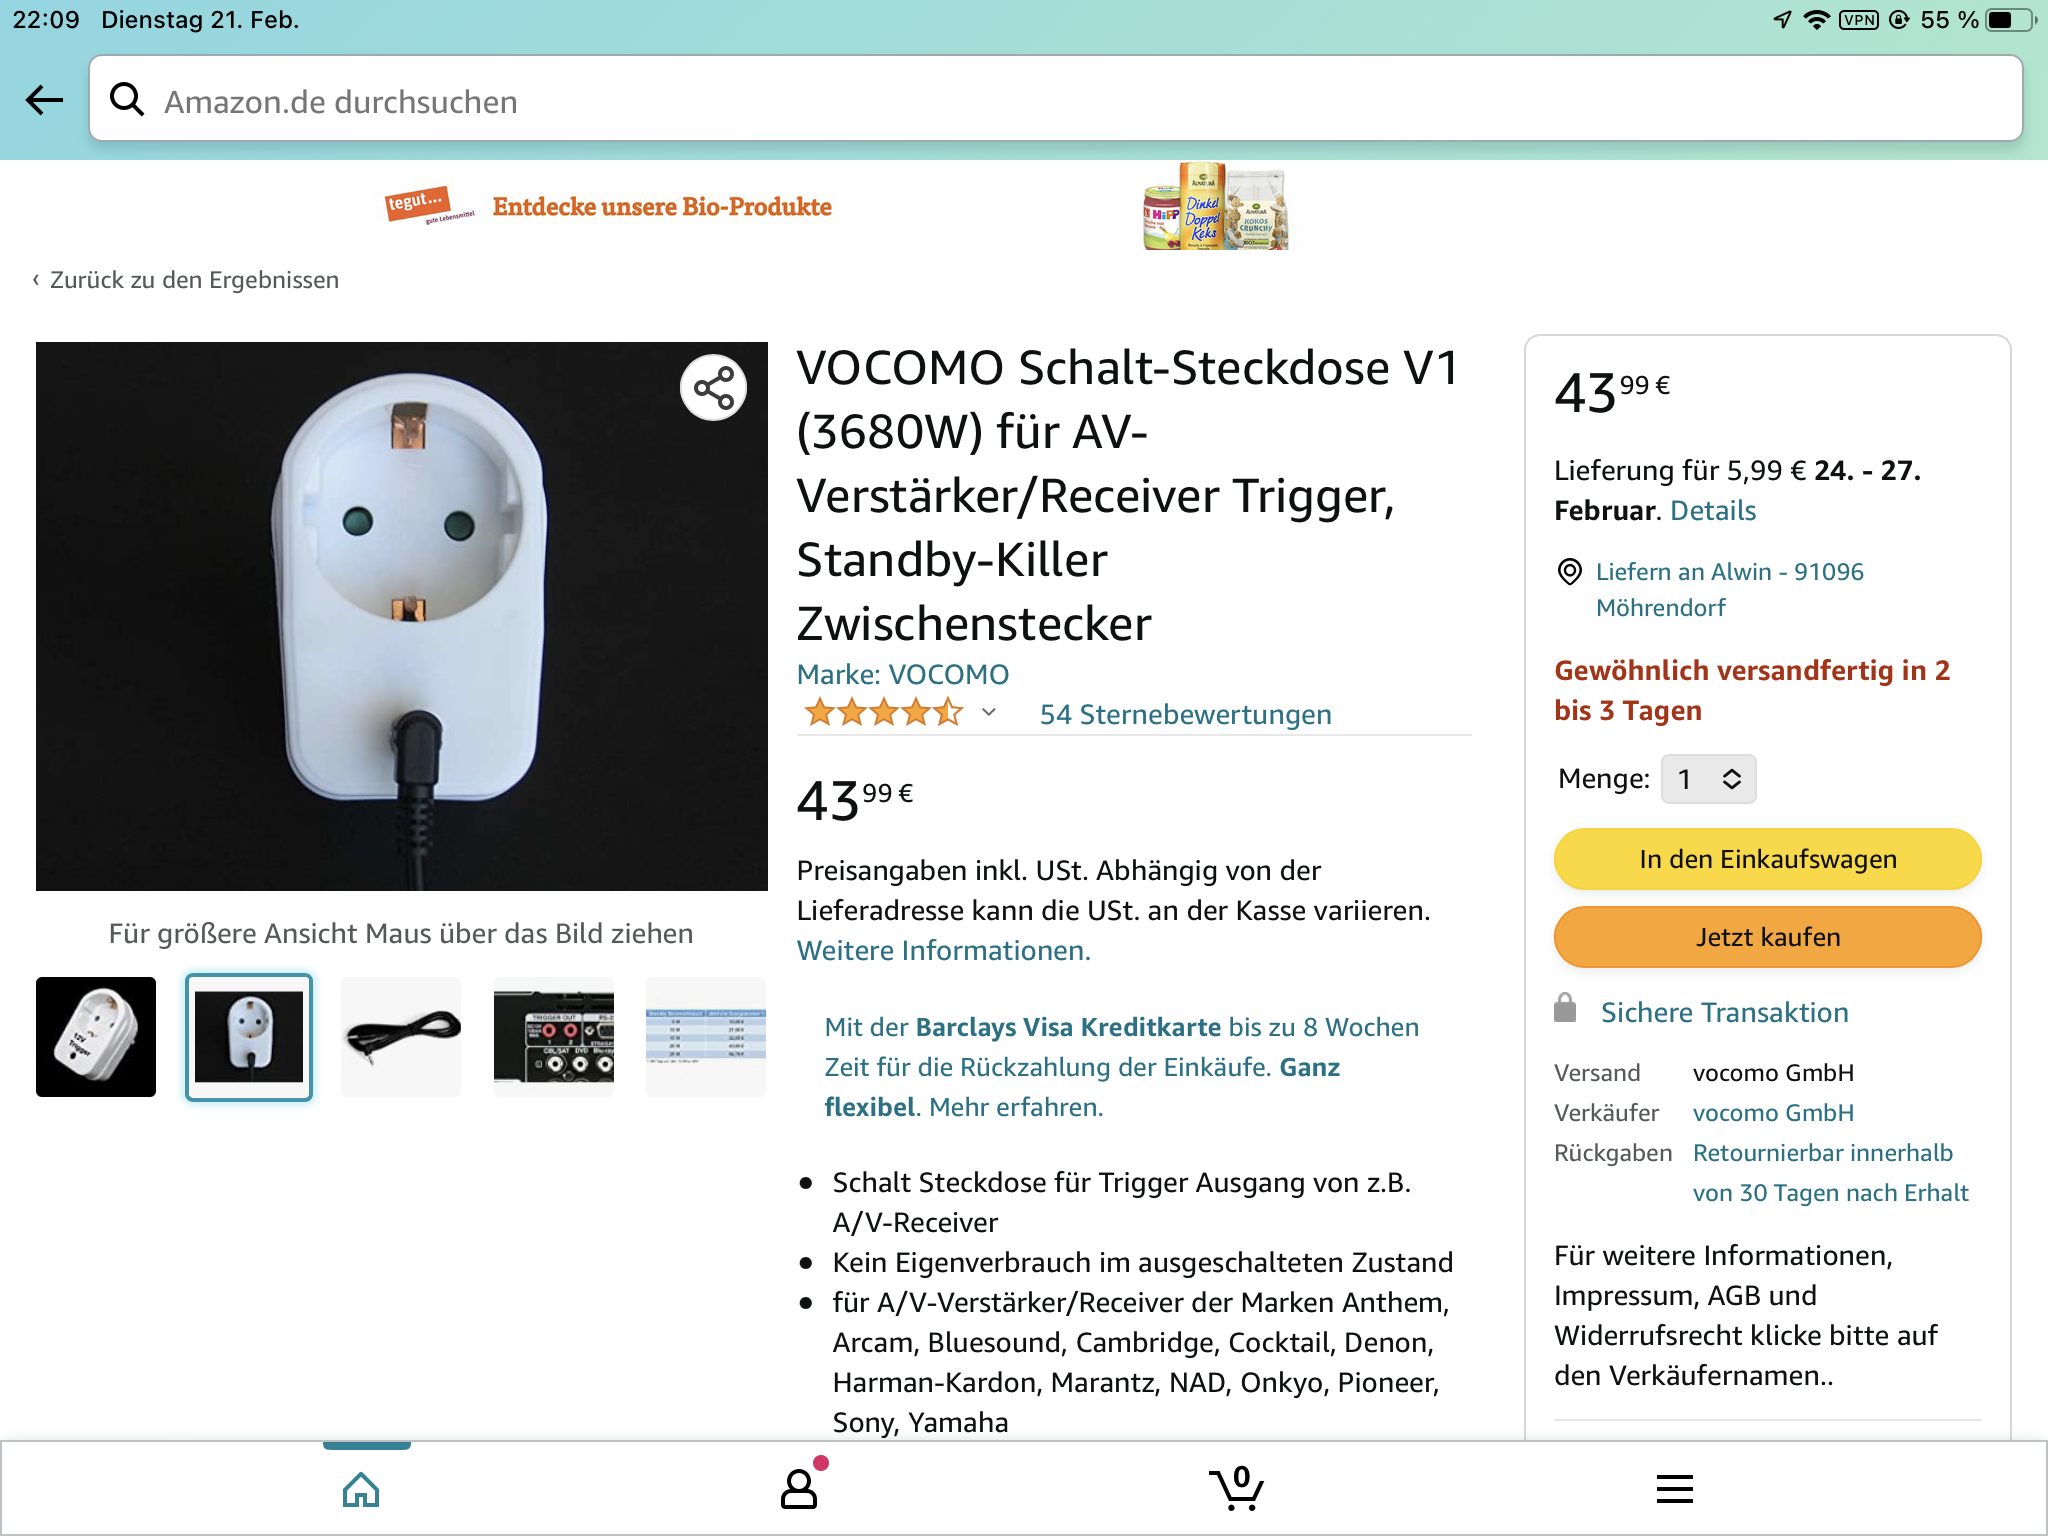Image resolution: width=2048 pixels, height=1536 pixels.
Task: Click the Jetzt kaufen button
Action: 1768,937
